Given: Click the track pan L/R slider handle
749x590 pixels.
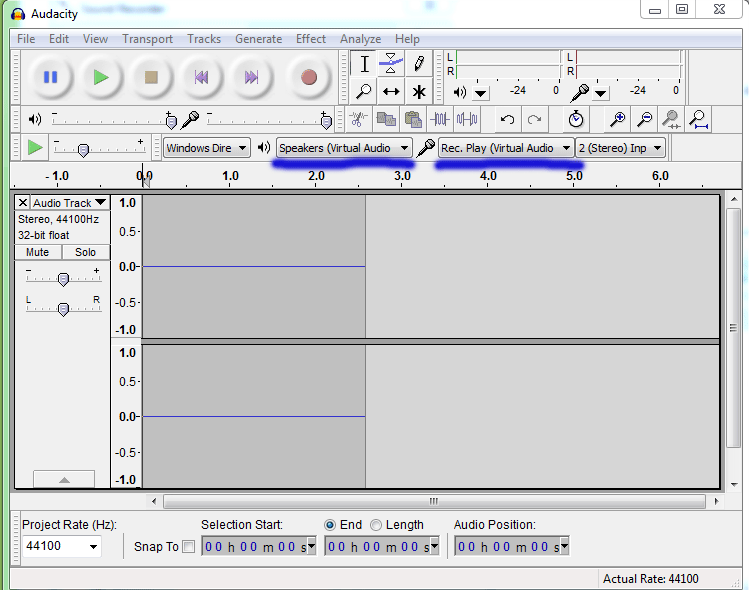Looking at the screenshot, I should [x=63, y=309].
